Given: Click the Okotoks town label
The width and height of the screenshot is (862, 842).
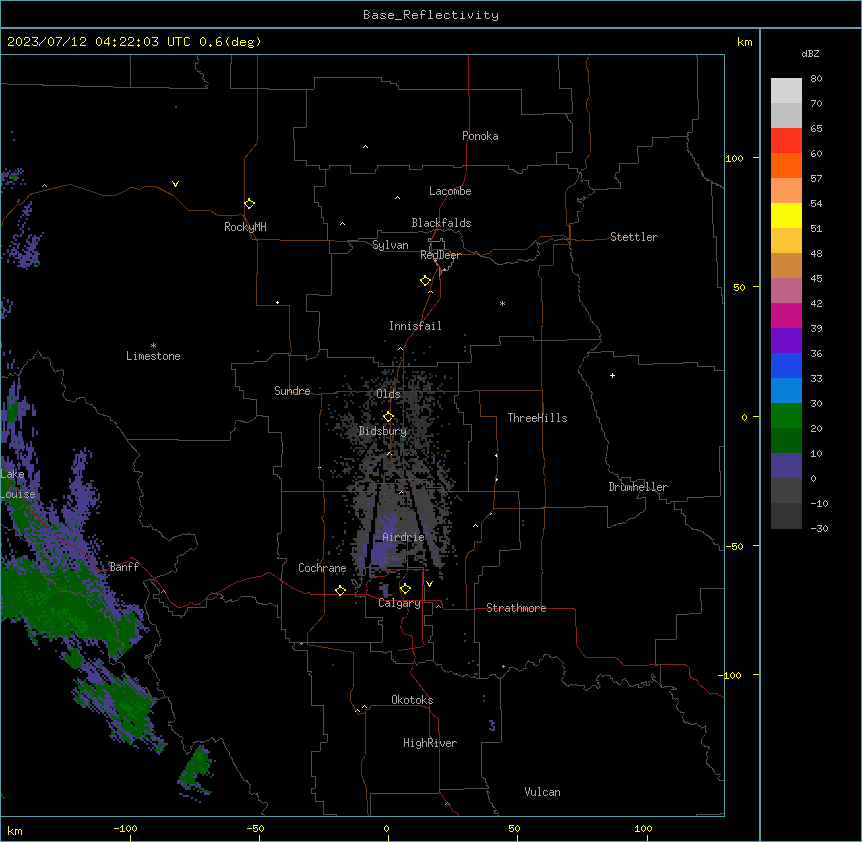Looking at the screenshot, I should tap(412, 700).
